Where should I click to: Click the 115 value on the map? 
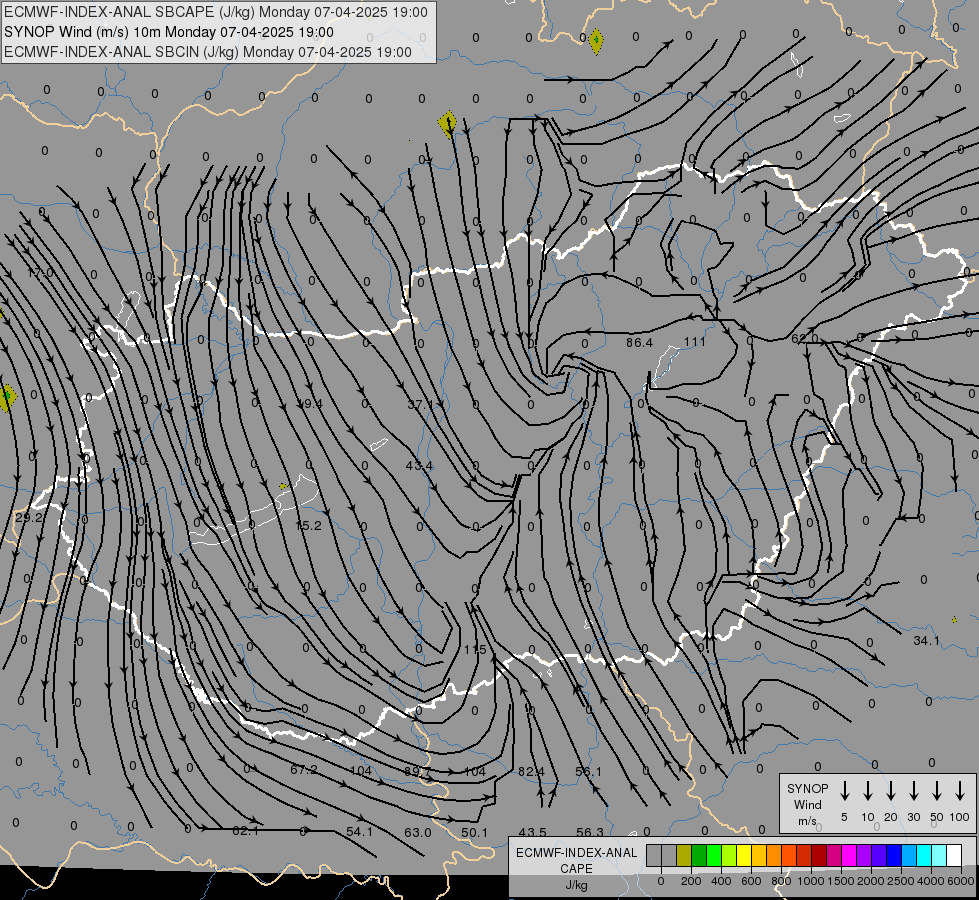click(475, 650)
